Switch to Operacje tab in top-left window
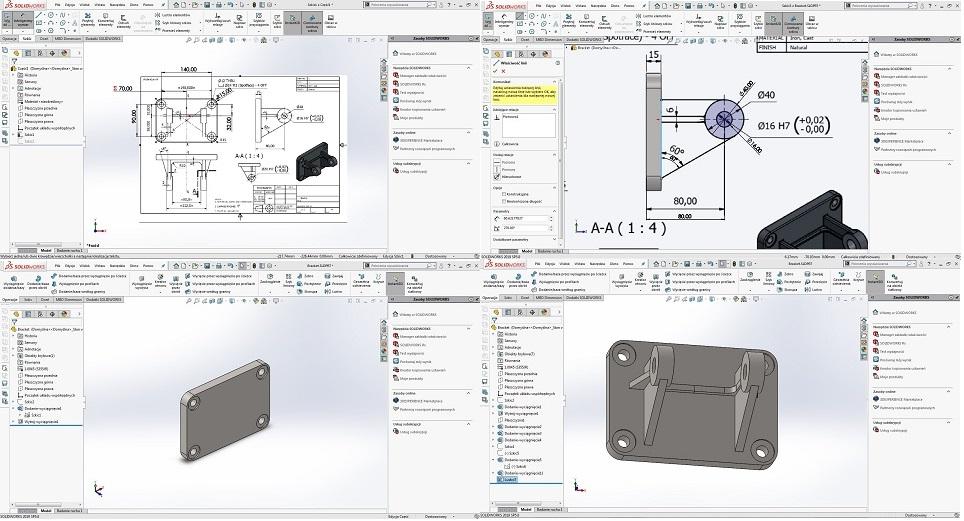This screenshot has height=521, width=964. (x=9, y=39)
